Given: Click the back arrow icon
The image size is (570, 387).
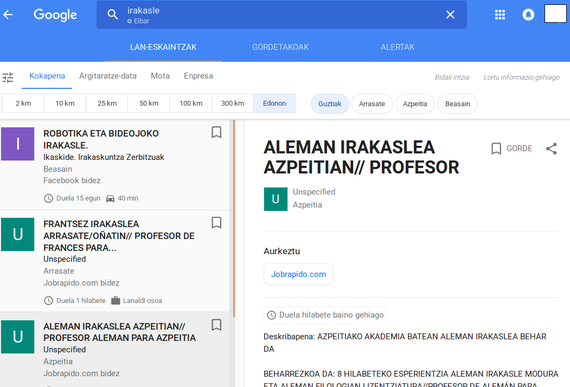Looking at the screenshot, I should (8, 15).
